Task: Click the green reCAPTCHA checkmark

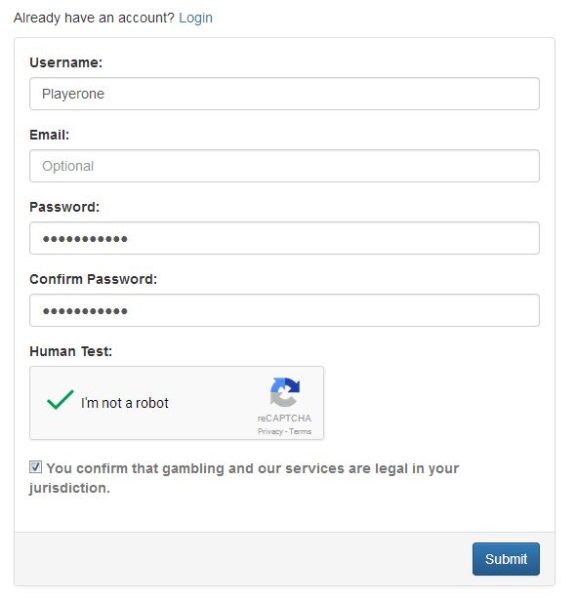Action: [60, 399]
